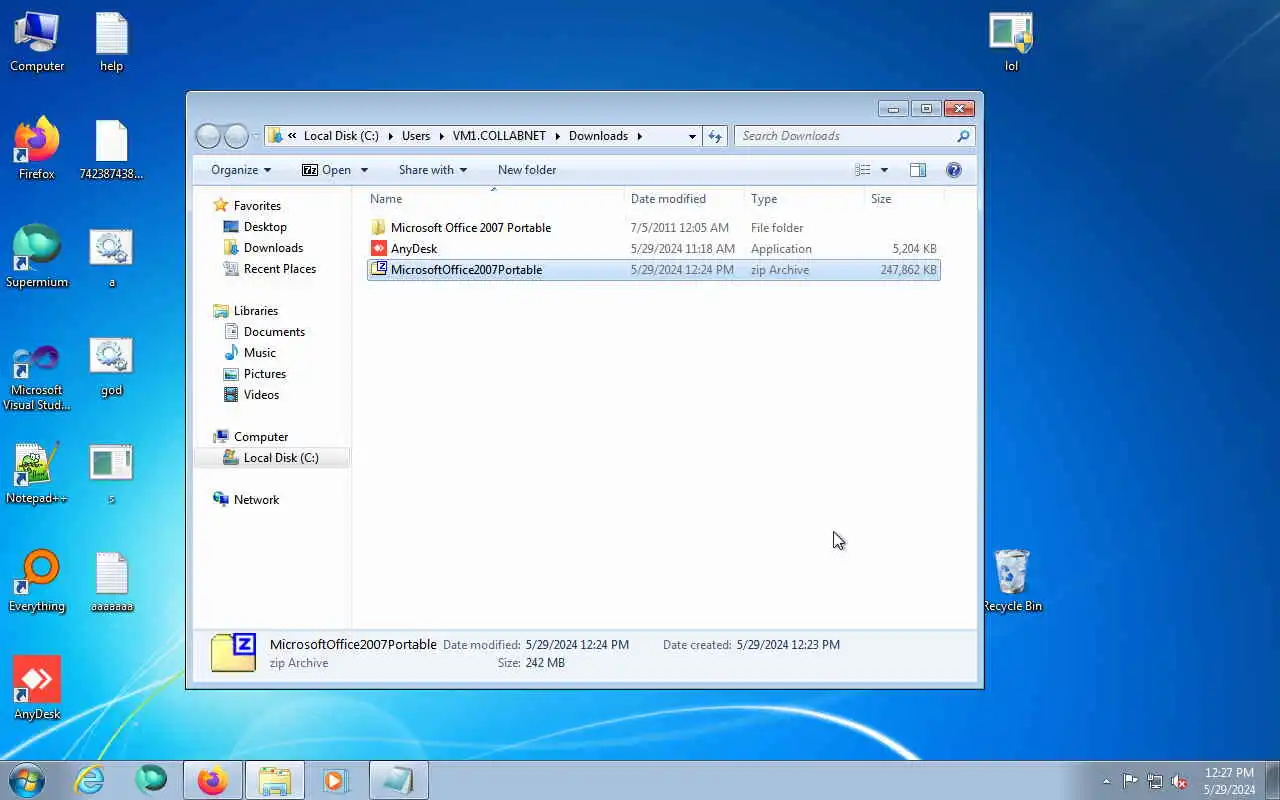This screenshot has height=800, width=1280.
Task: Click the Explorer Back button
Action: point(208,136)
